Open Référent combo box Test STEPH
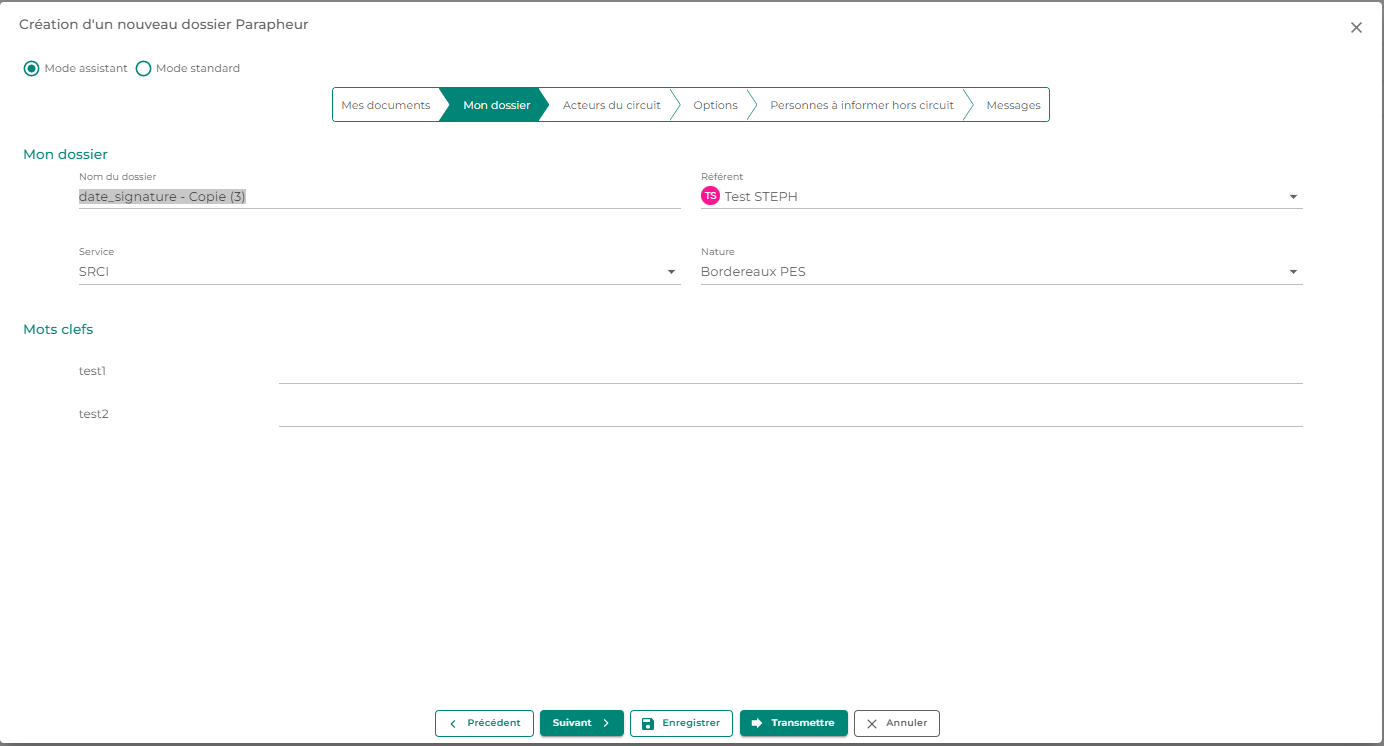 (x=1002, y=197)
